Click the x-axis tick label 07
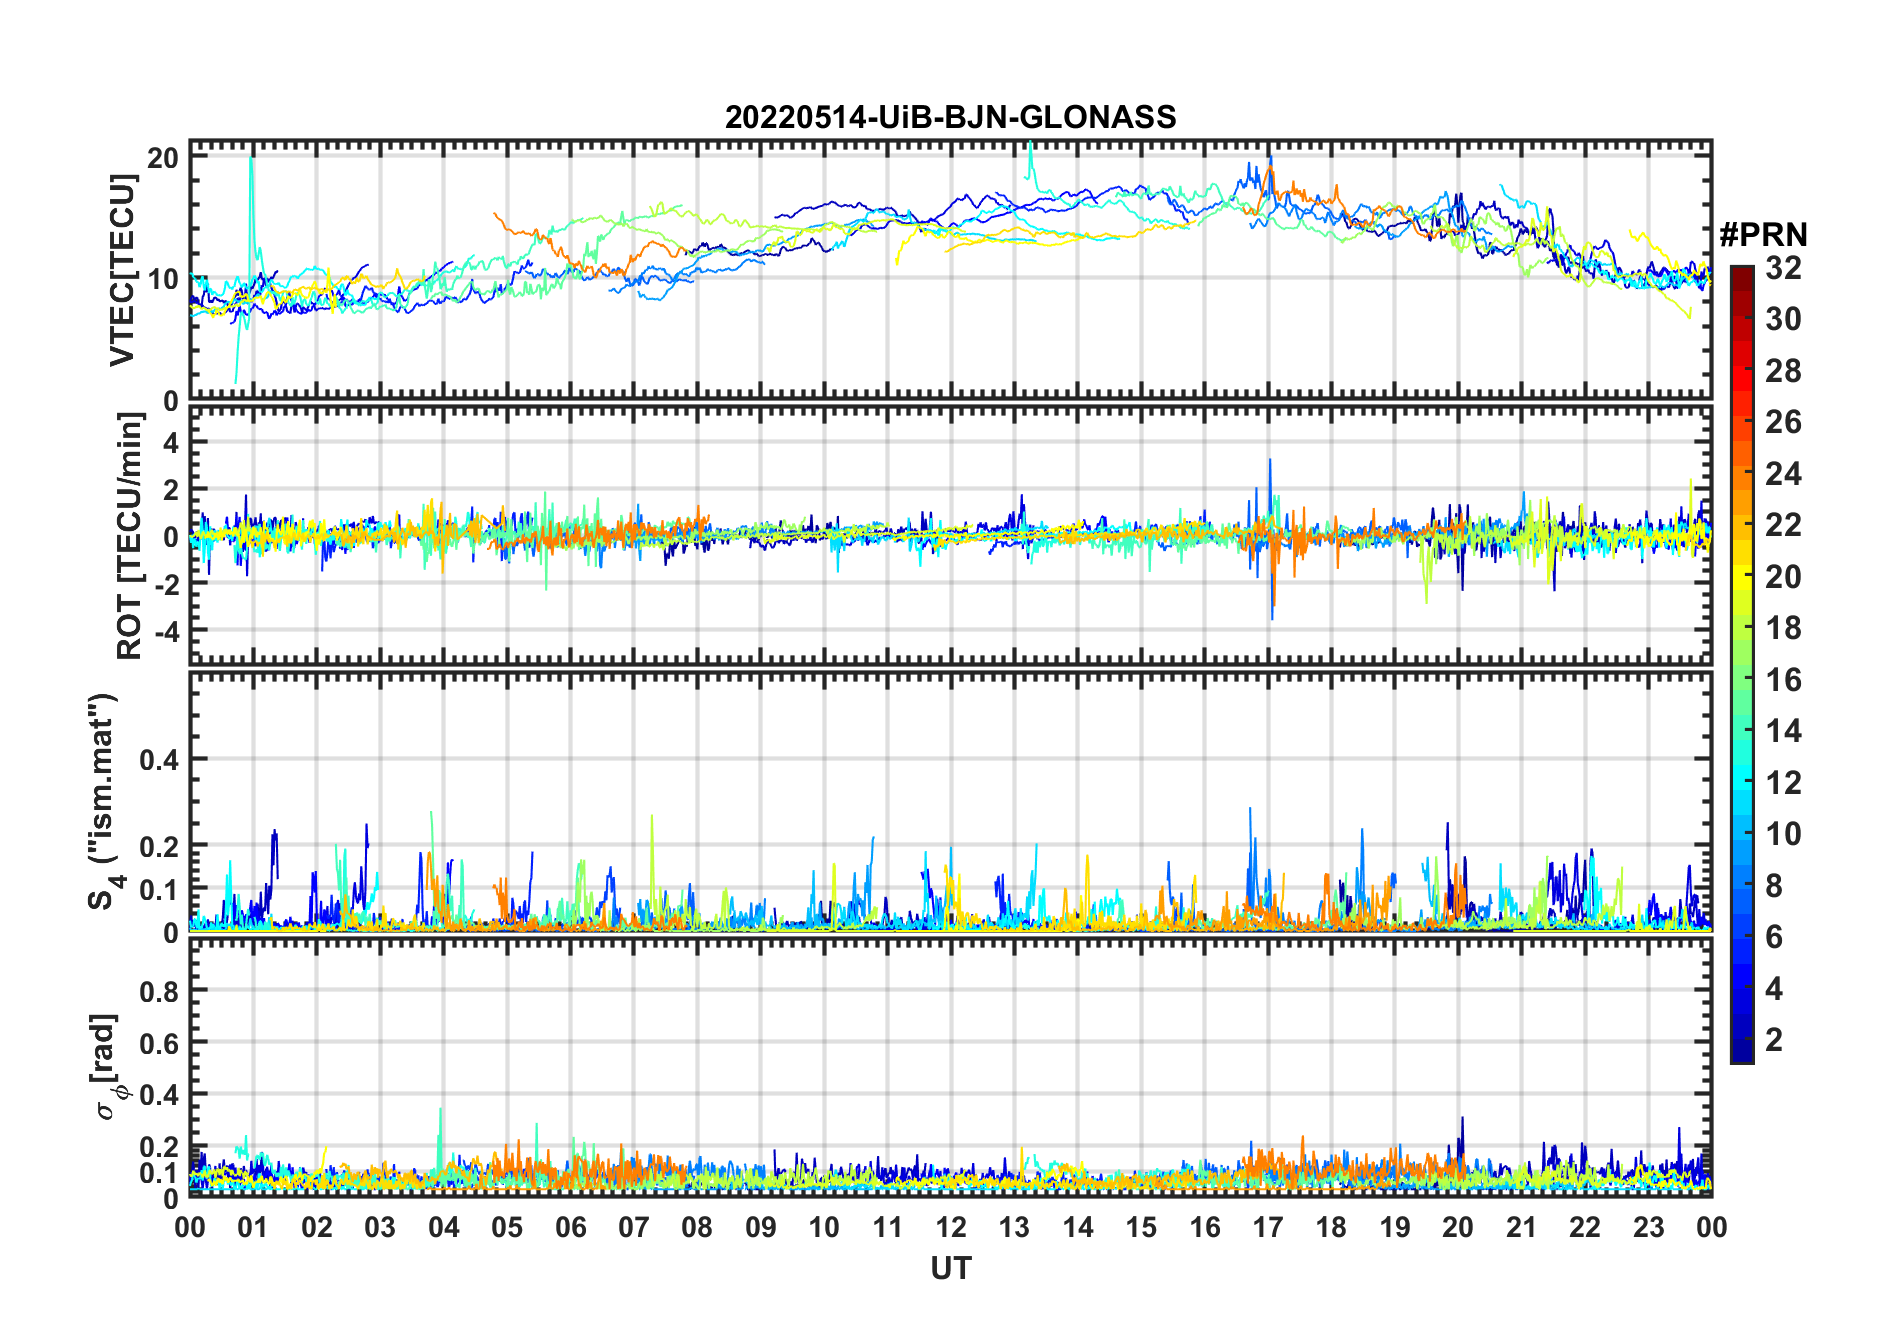Screen dimensions: 1902x1330 tap(634, 1227)
